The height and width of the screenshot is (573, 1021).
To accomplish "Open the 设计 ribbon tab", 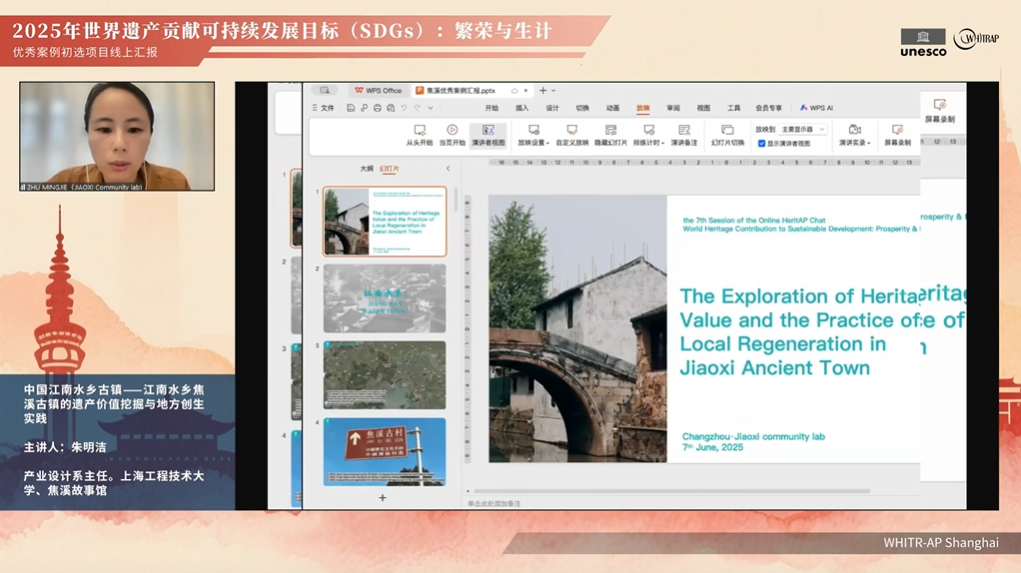I will click(552, 108).
